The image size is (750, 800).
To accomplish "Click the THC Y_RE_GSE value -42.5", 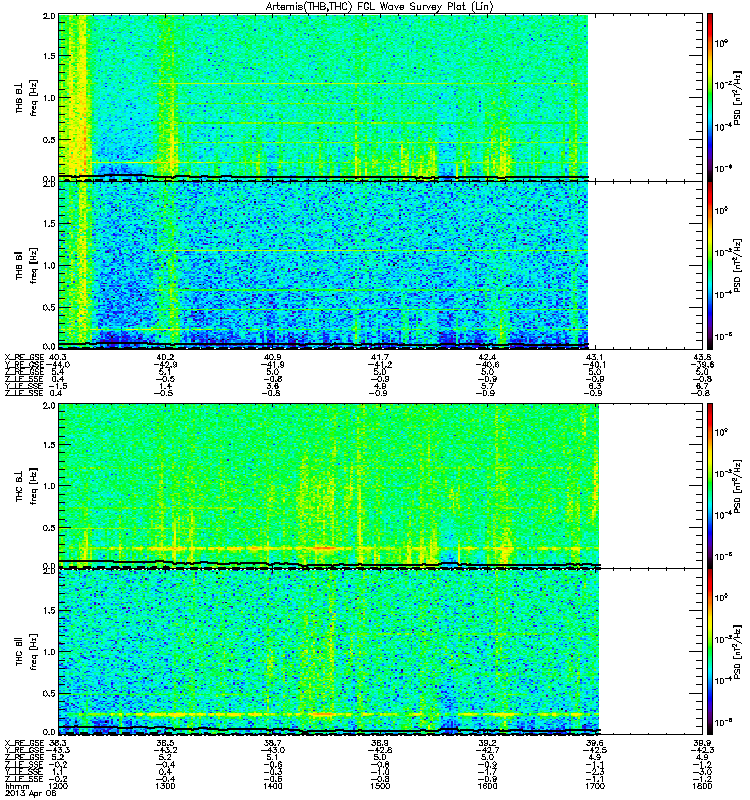I will pyautogui.click(x=595, y=750).
